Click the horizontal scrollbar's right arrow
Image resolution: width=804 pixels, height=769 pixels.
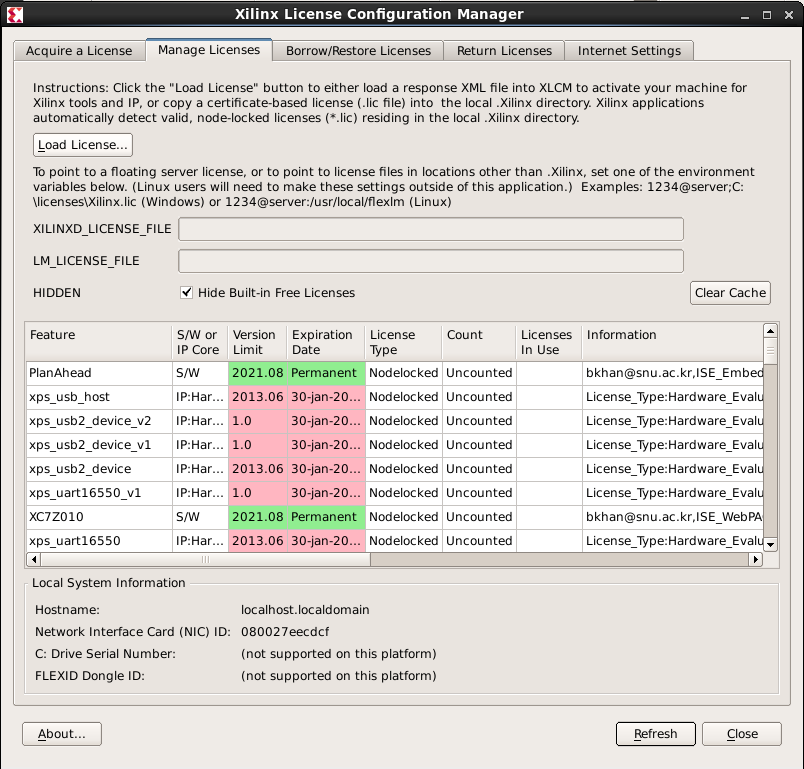click(x=757, y=560)
